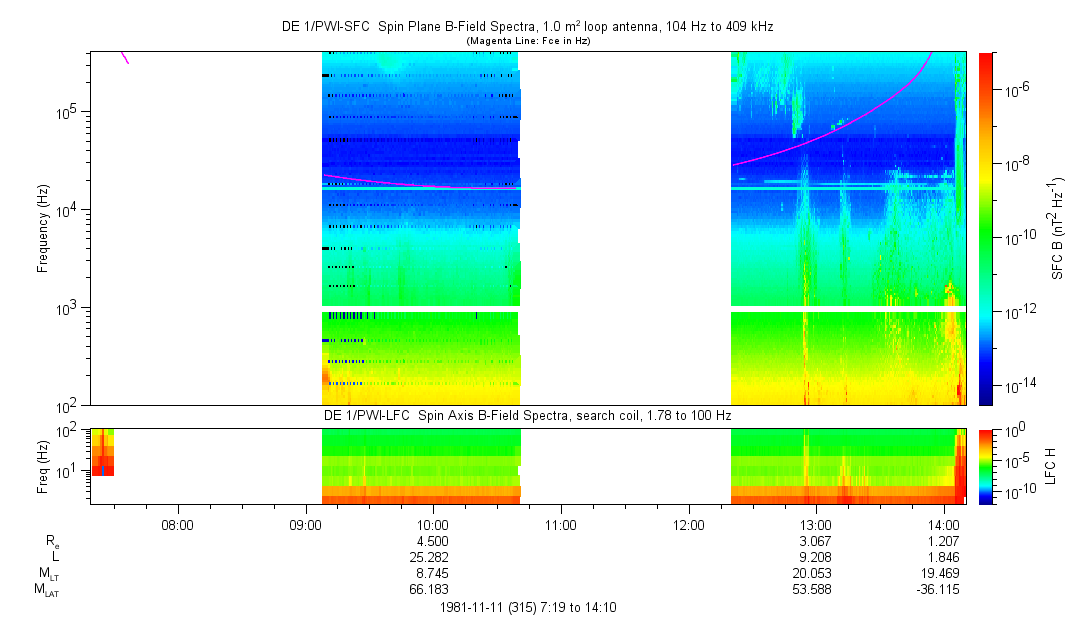Image resolution: width=1083 pixels, height=620 pixels.
Task: Click the Freq (Hz) label of lower panel
Action: coord(43,465)
